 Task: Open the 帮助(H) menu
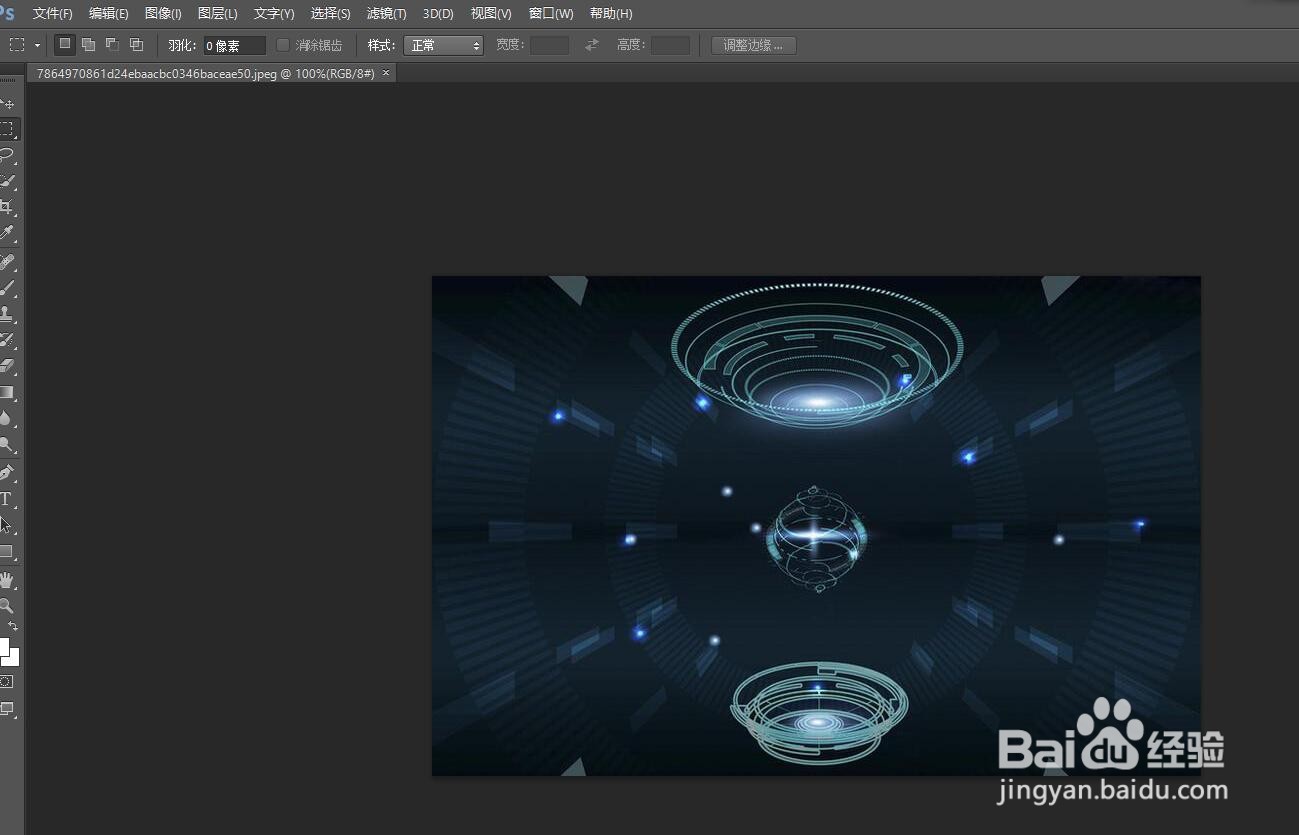click(611, 14)
